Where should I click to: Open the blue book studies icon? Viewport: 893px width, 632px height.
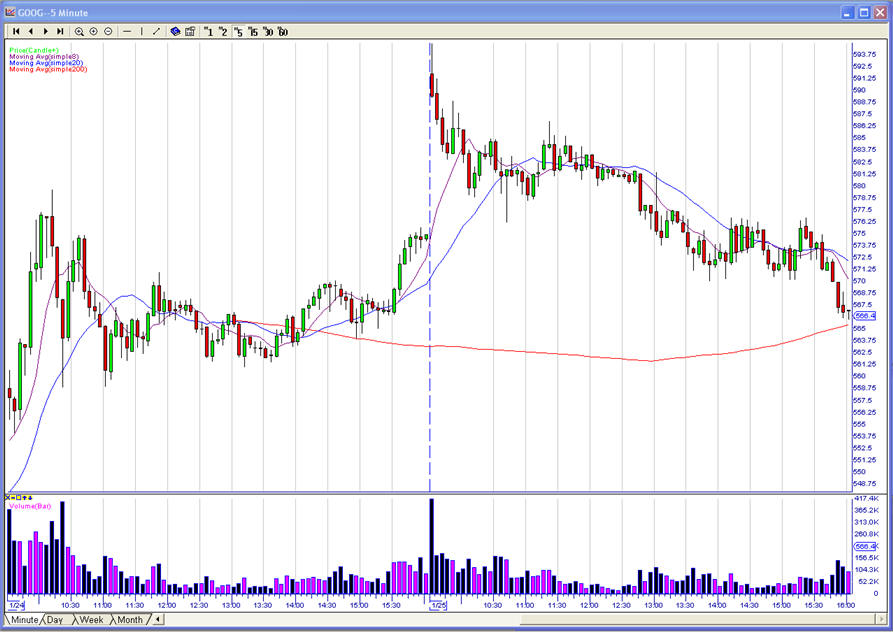point(175,32)
